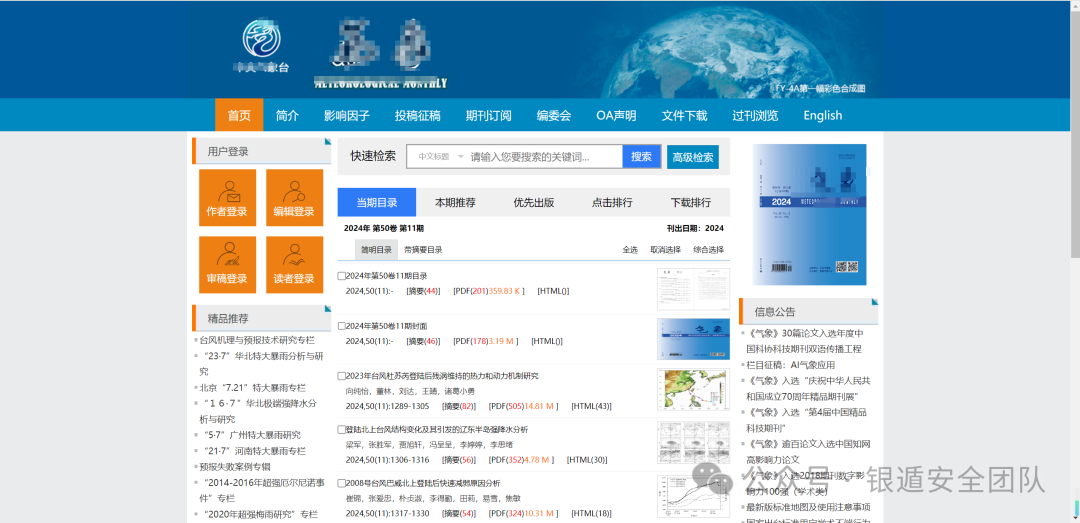Check the box for 2008号台风巴威 article
Image resolution: width=1080 pixels, height=523 pixels.
point(342,483)
